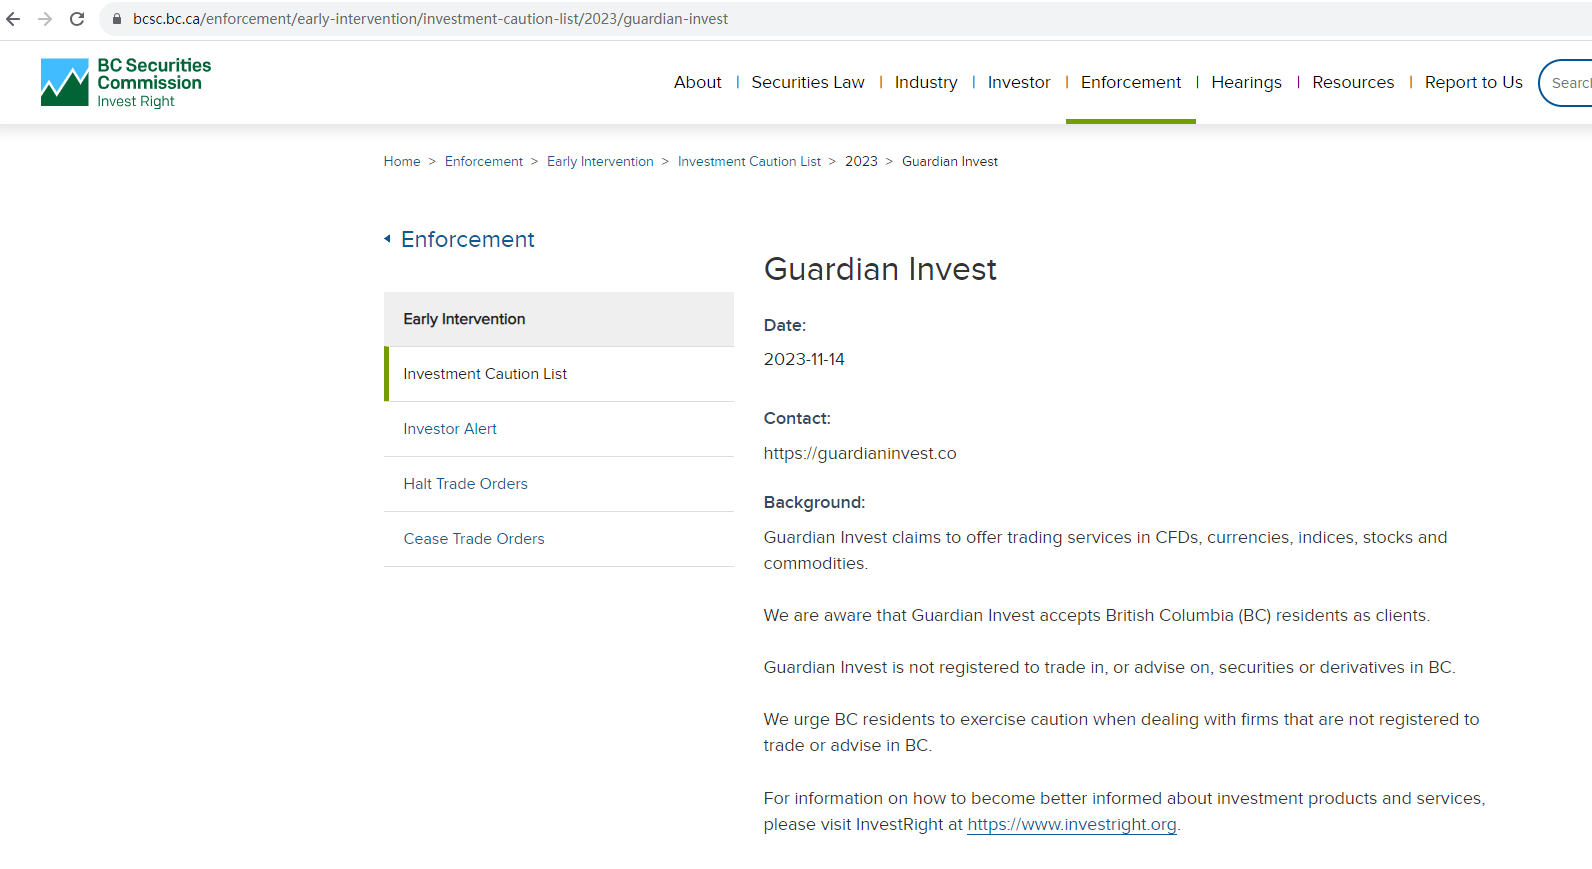This screenshot has height=869, width=1592.
Task: Click the padlock site info icon
Action: pyautogui.click(x=117, y=19)
